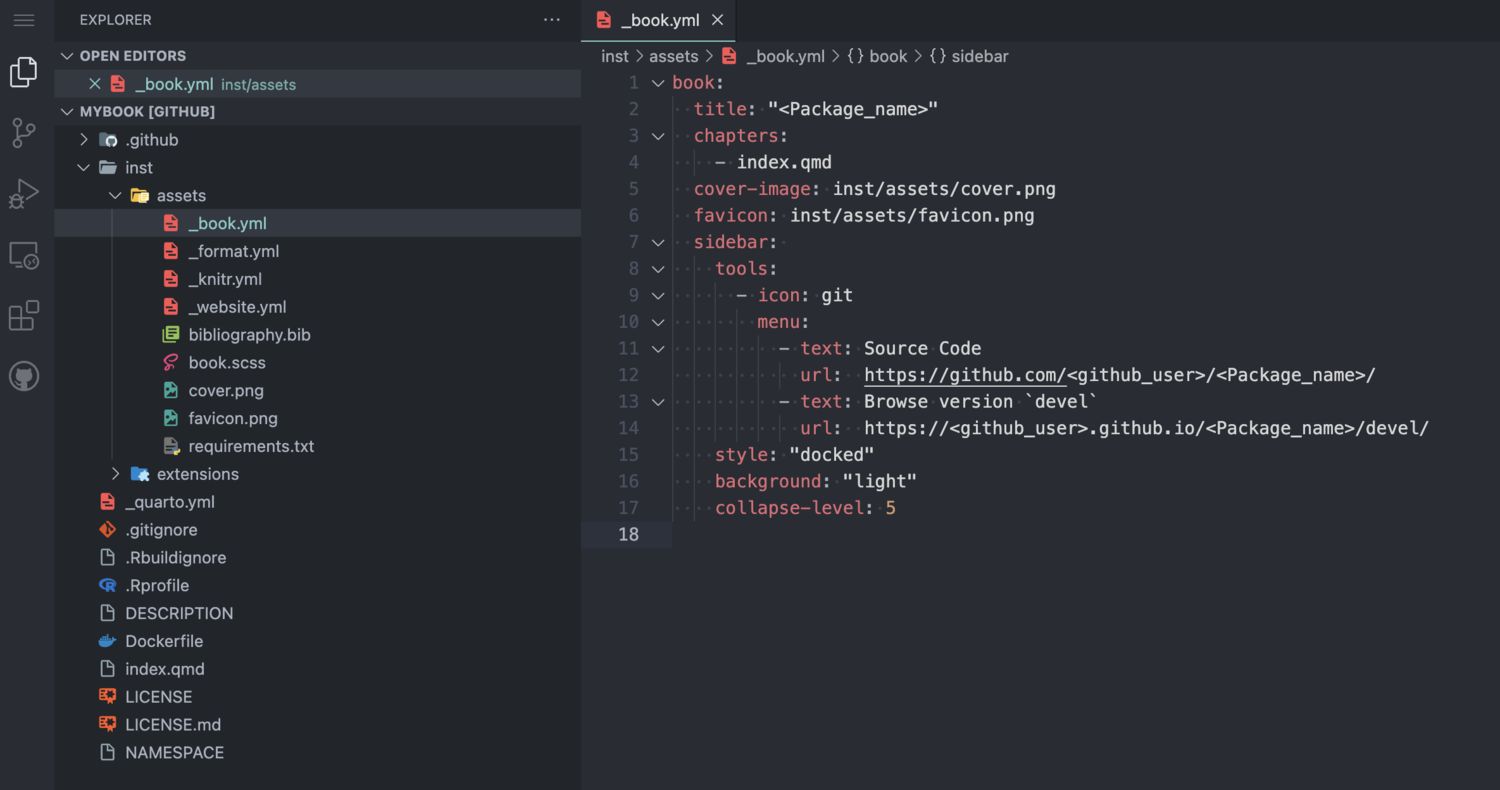This screenshot has width=1500, height=790.
Task: Open Dockerfile in the file tree
Action: coord(163,641)
